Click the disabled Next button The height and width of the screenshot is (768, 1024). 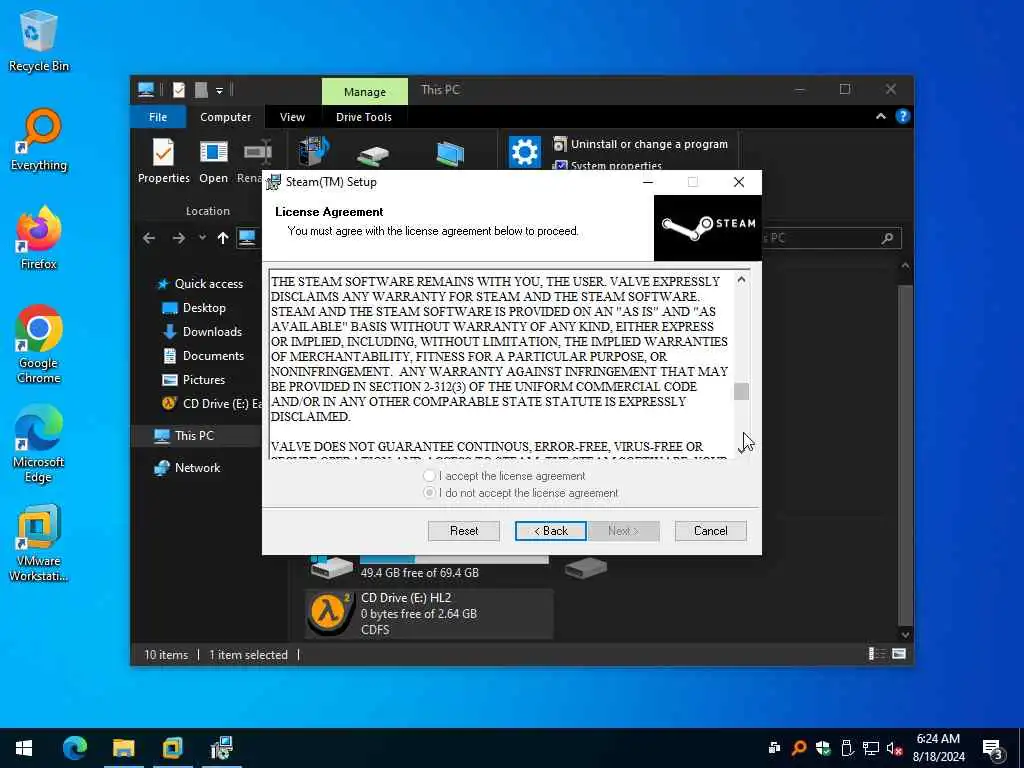tap(624, 531)
